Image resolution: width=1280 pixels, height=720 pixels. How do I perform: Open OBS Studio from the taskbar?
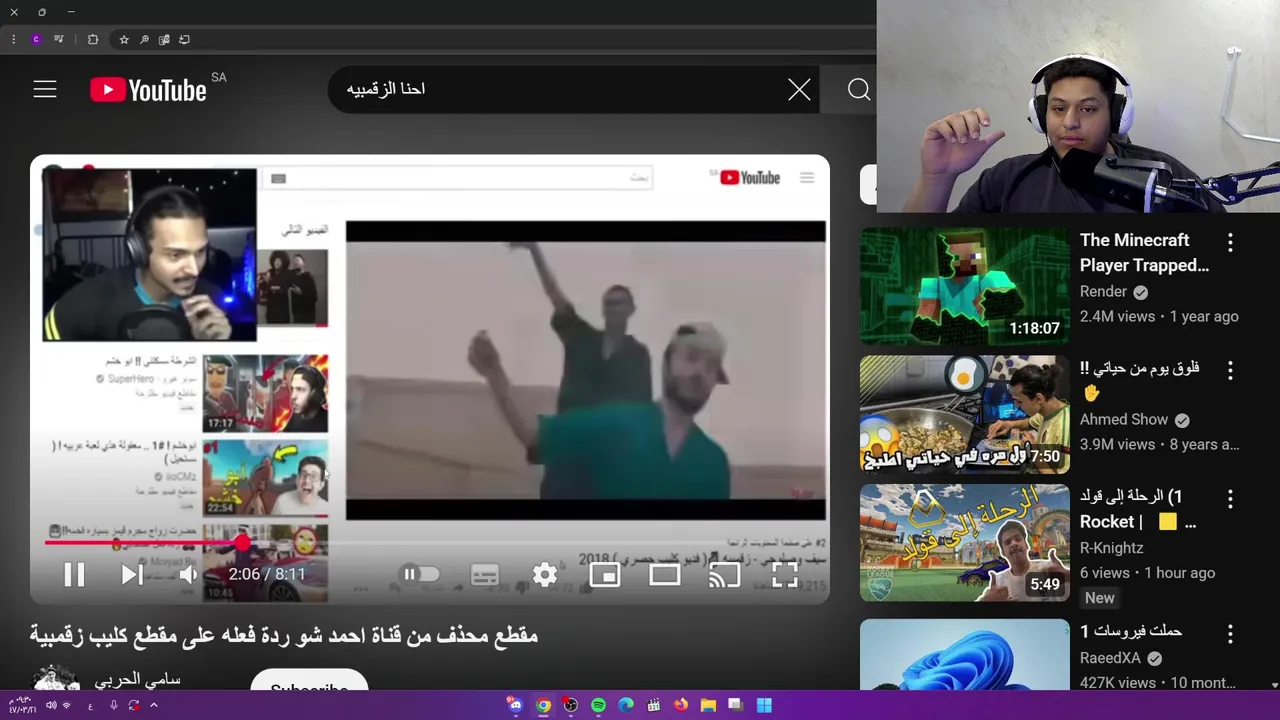click(570, 705)
